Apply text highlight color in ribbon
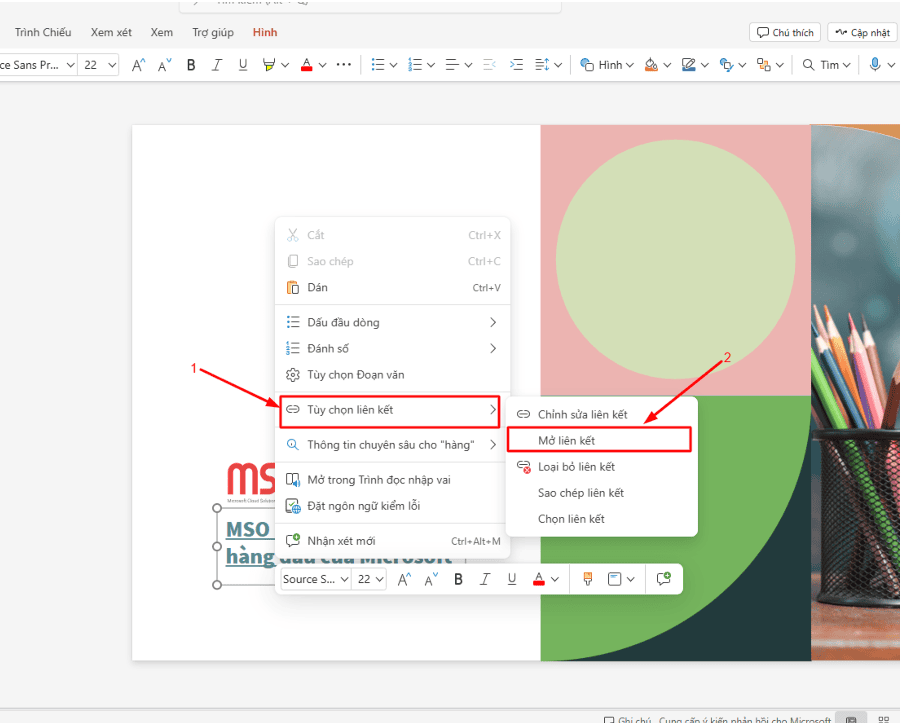Image resolution: width=901 pixels, height=723 pixels. pos(268,65)
